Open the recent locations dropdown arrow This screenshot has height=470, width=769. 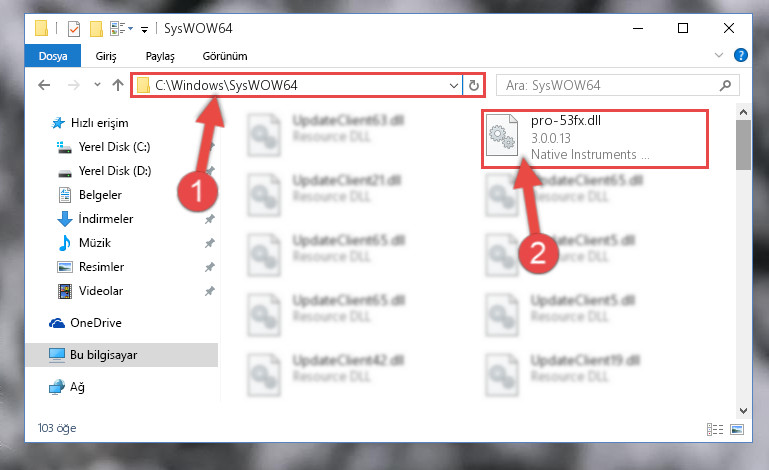97,85
